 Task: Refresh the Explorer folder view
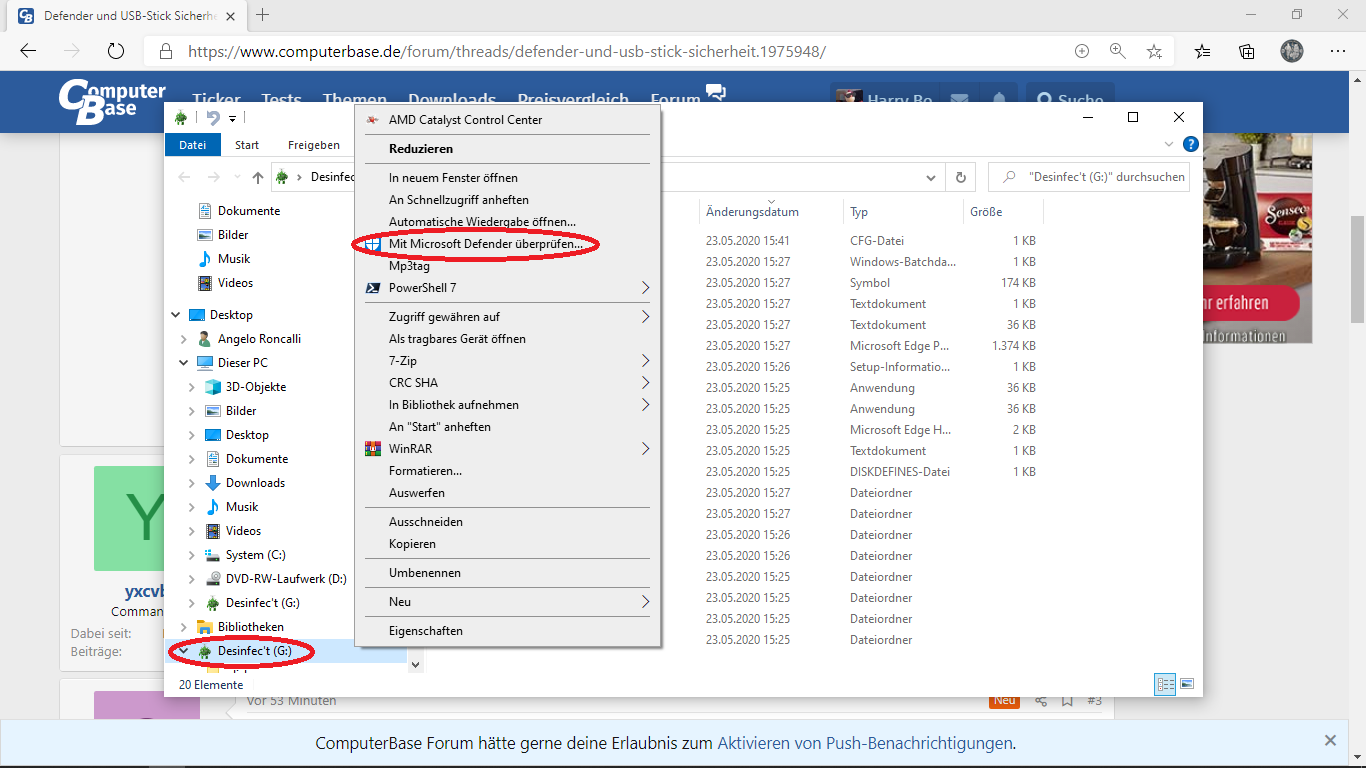pyautogui.click(x=961, y=177)
